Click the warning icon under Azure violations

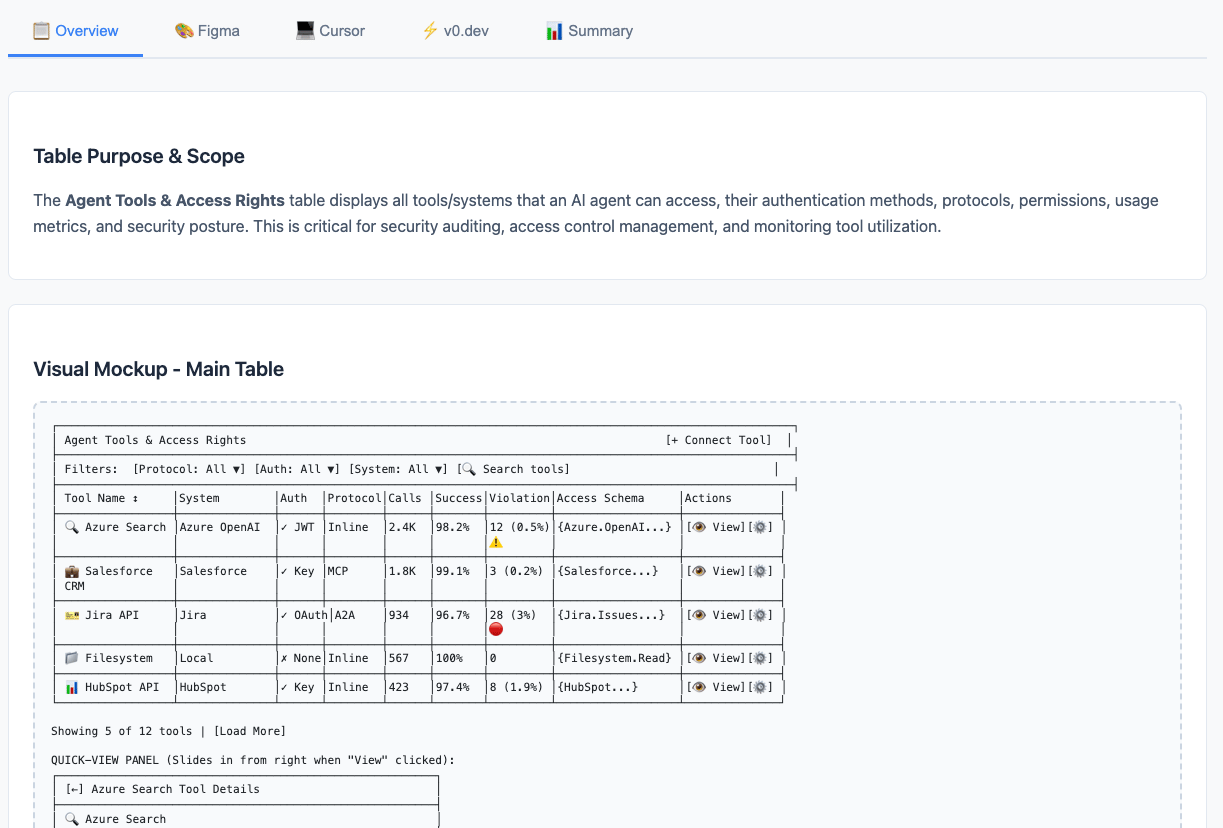tap(496, 542)
